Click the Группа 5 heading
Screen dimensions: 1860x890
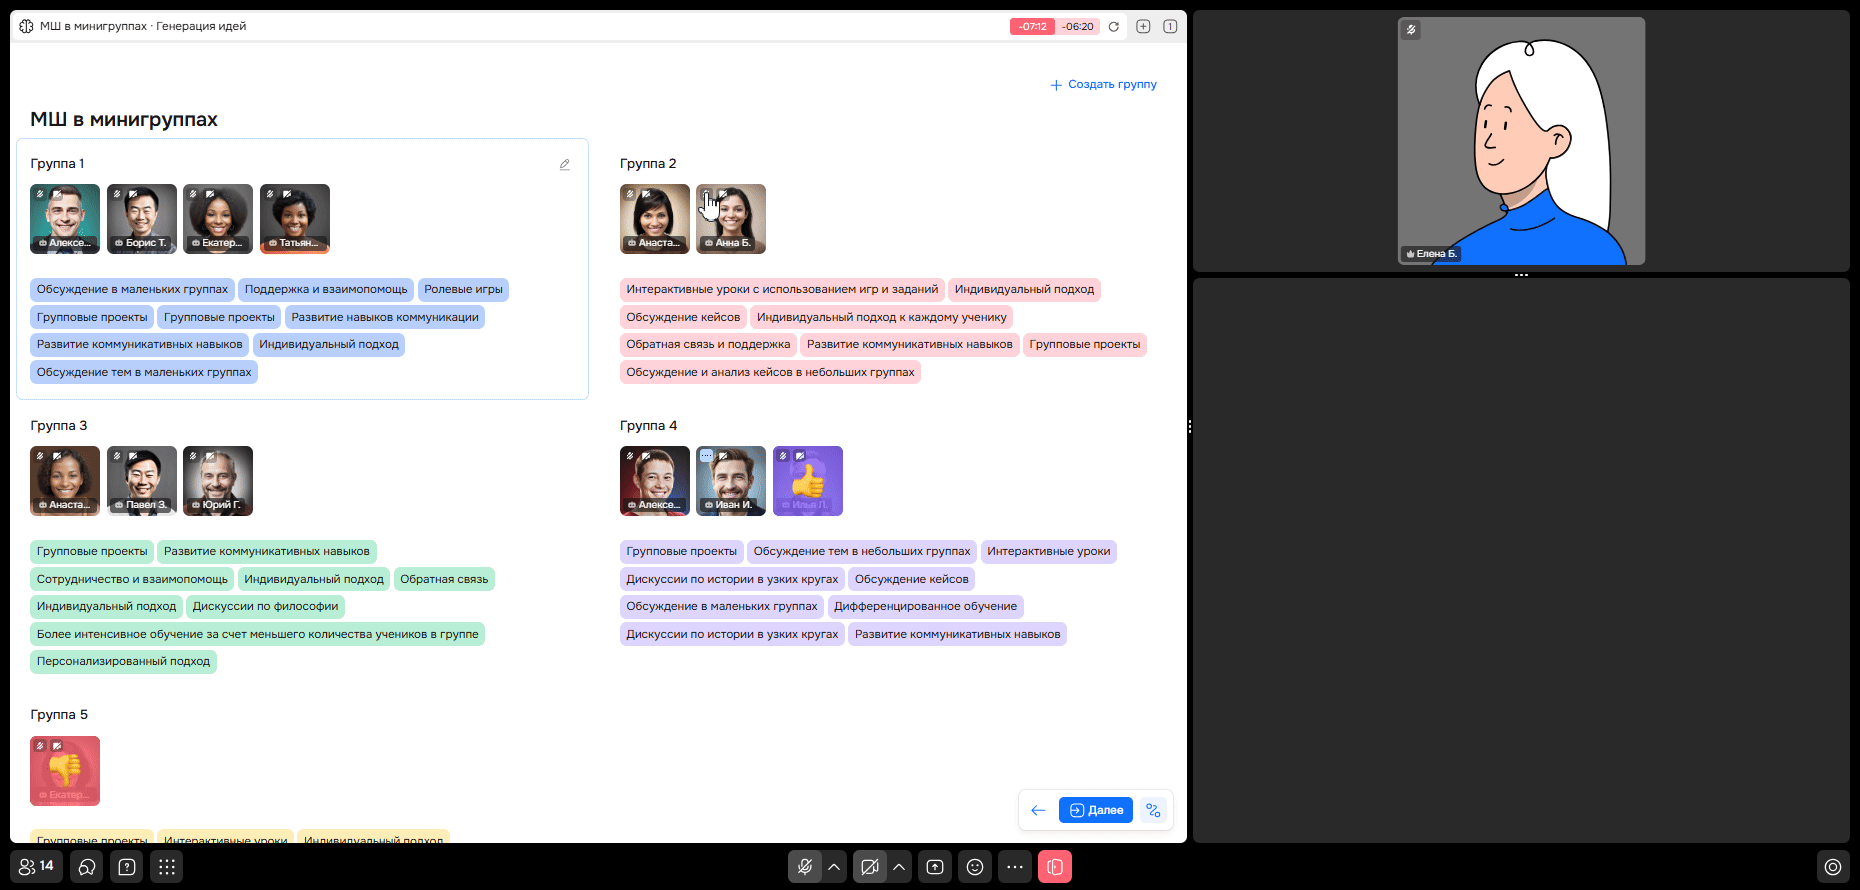pos(59,715)
